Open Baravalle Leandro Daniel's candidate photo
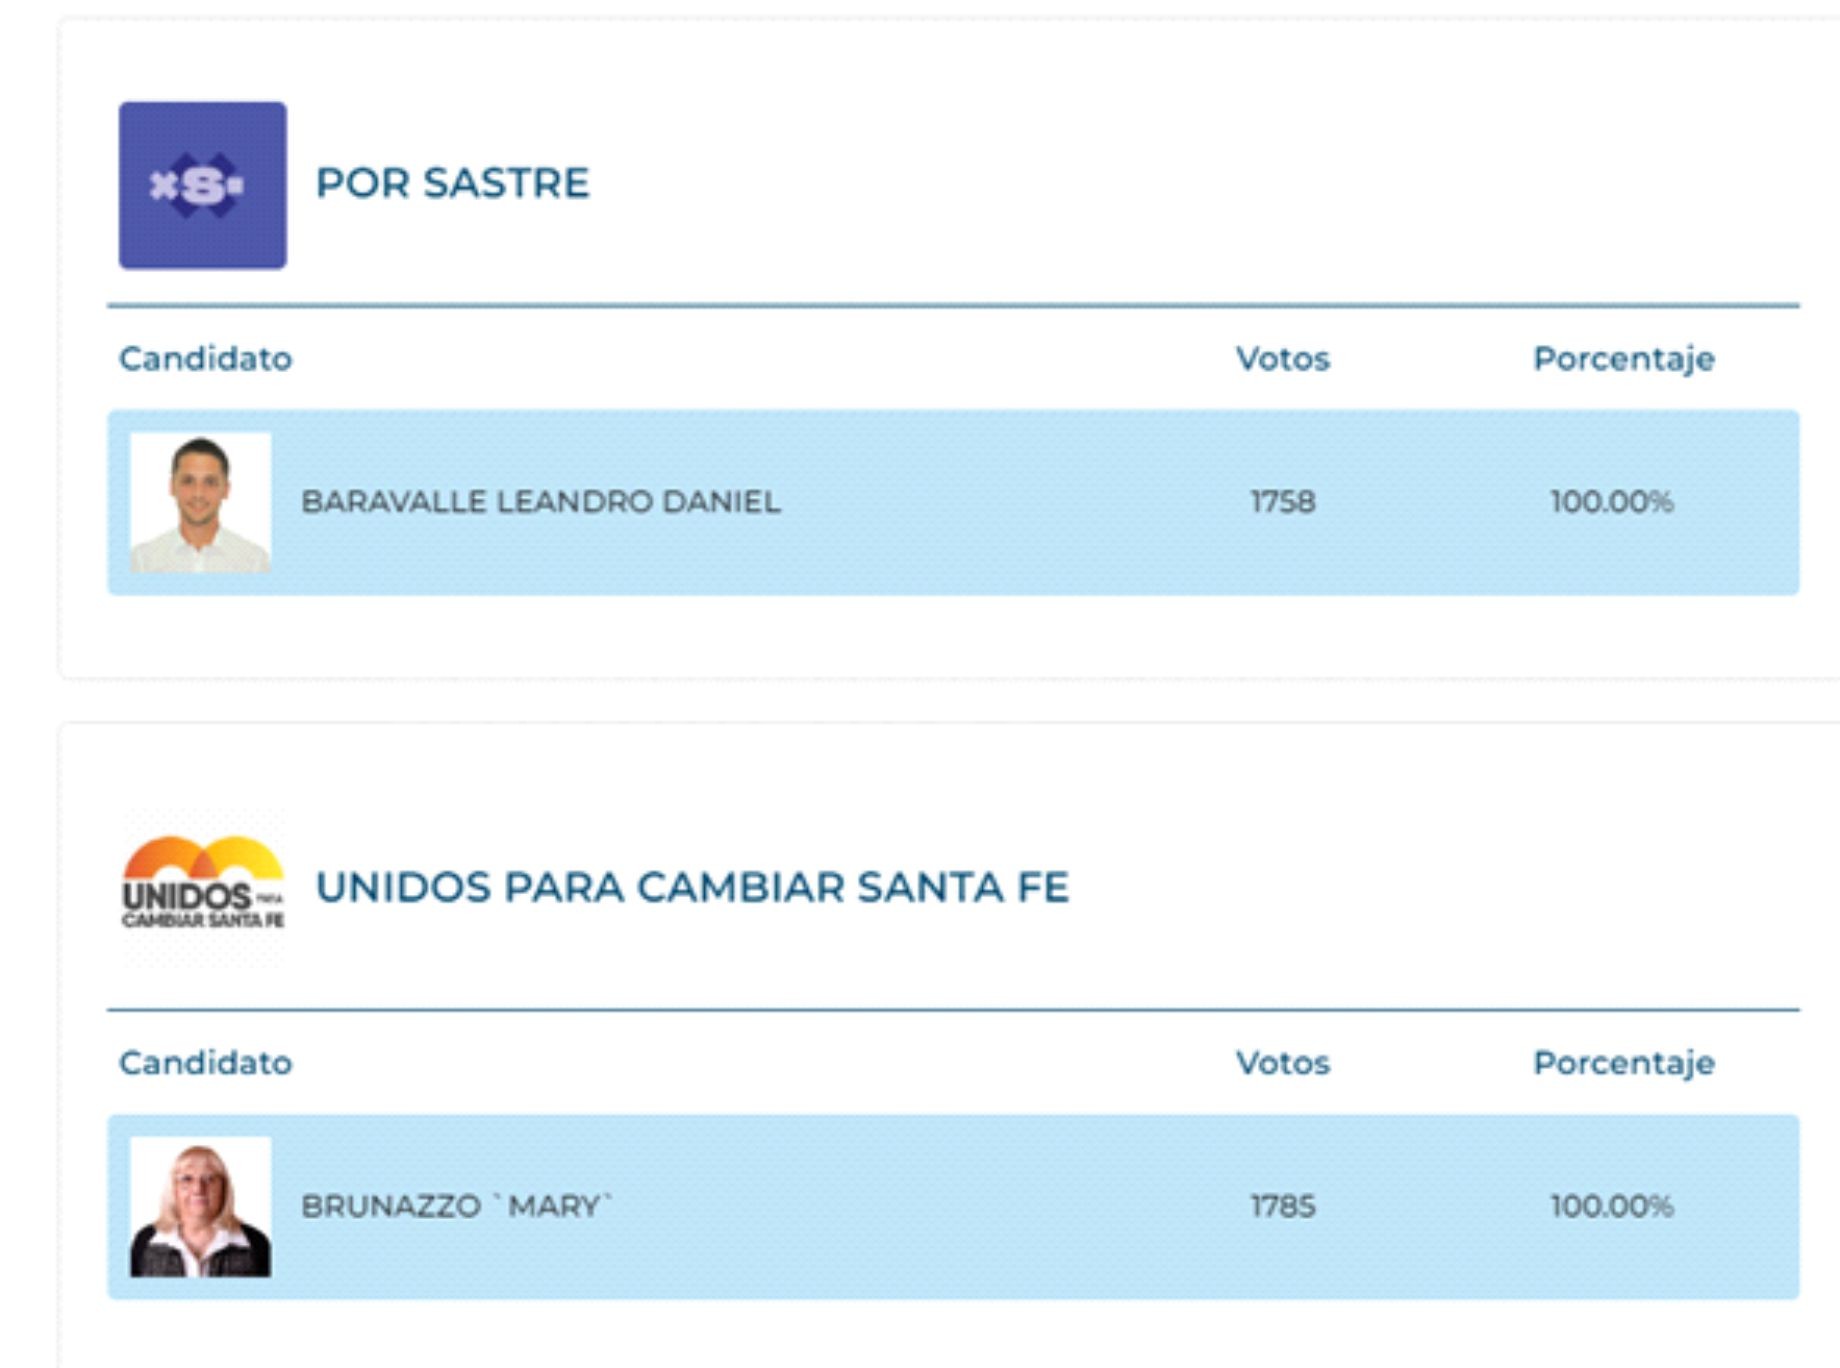Viewport: 1840px width, 1368px height. point(201,502)
